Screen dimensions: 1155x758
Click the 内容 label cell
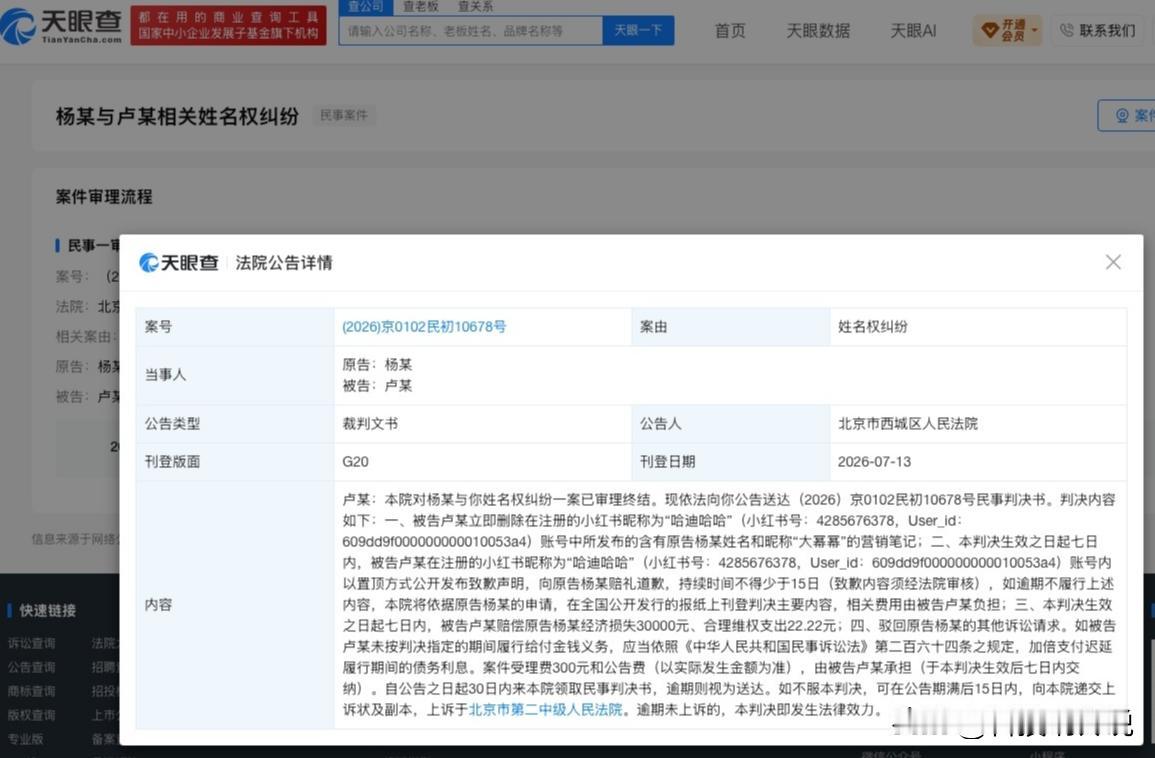point(235,604)
